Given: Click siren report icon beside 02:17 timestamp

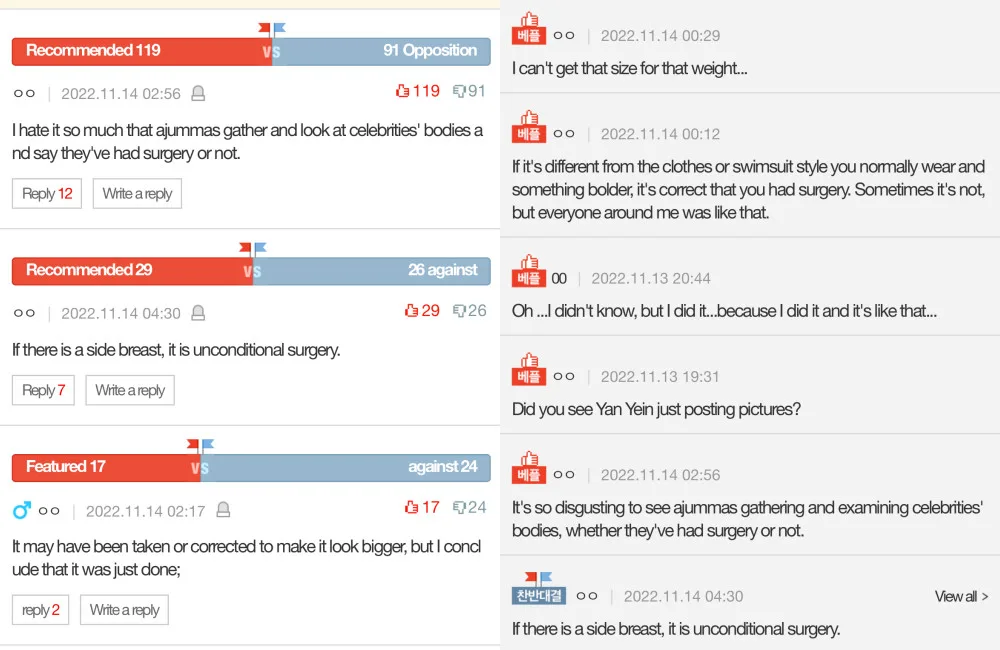Looking at the screenshot, I should pyautogui.click(x=223, y=511).
